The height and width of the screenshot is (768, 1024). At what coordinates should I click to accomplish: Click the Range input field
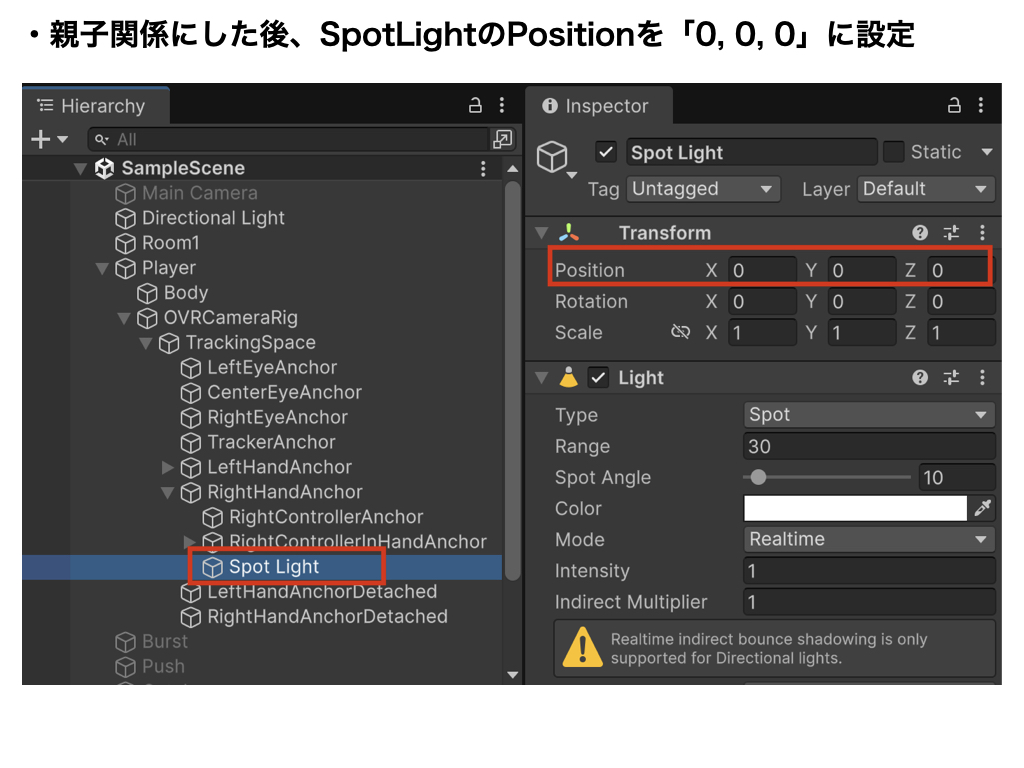(x=869, y=447)
